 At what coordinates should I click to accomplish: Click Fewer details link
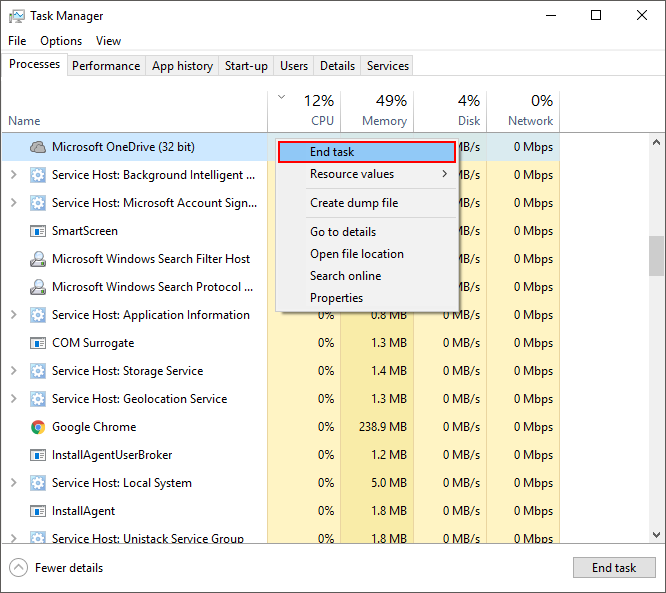click(x=69, y=568)
